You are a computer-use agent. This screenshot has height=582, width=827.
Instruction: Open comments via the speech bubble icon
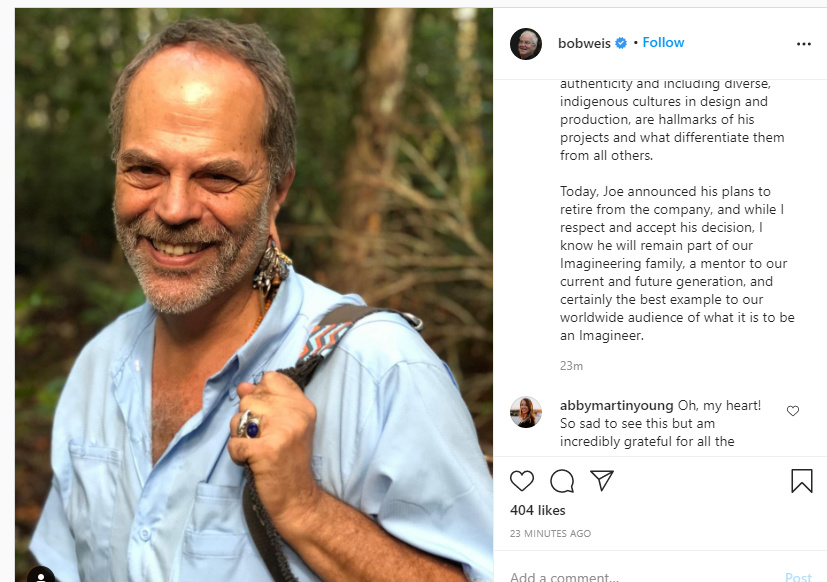point(562,481)
